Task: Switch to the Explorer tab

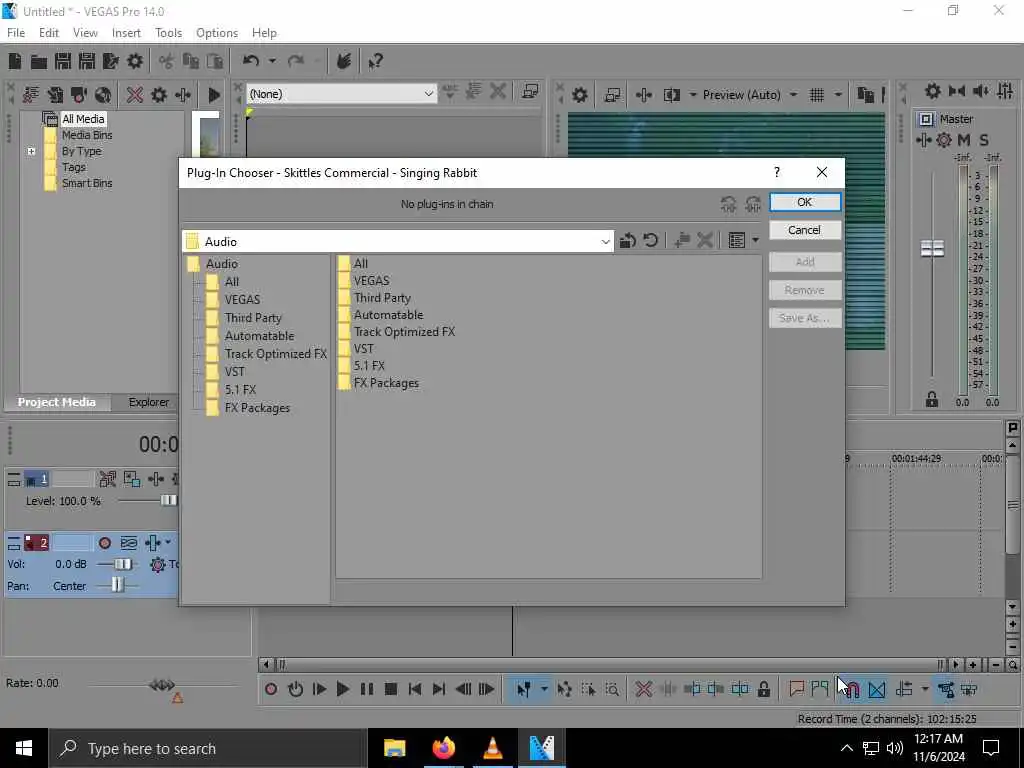Action: pos(148,402)
